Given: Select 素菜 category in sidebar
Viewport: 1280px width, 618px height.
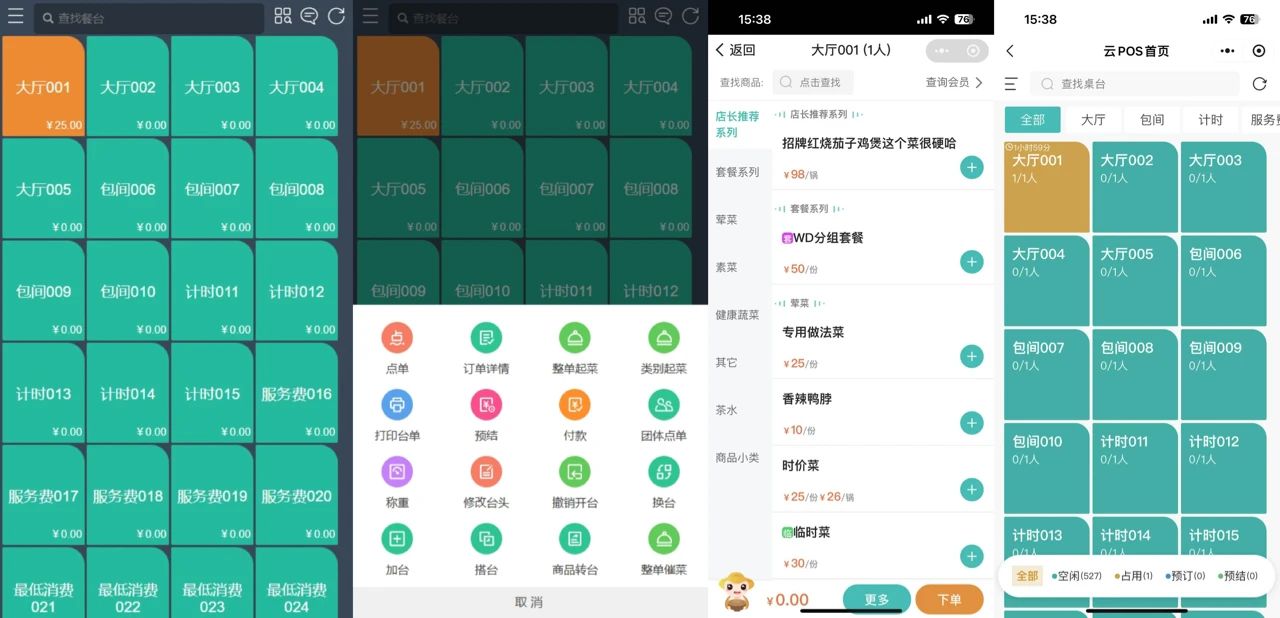Looking at the screenshot, I should click(726, 267).
